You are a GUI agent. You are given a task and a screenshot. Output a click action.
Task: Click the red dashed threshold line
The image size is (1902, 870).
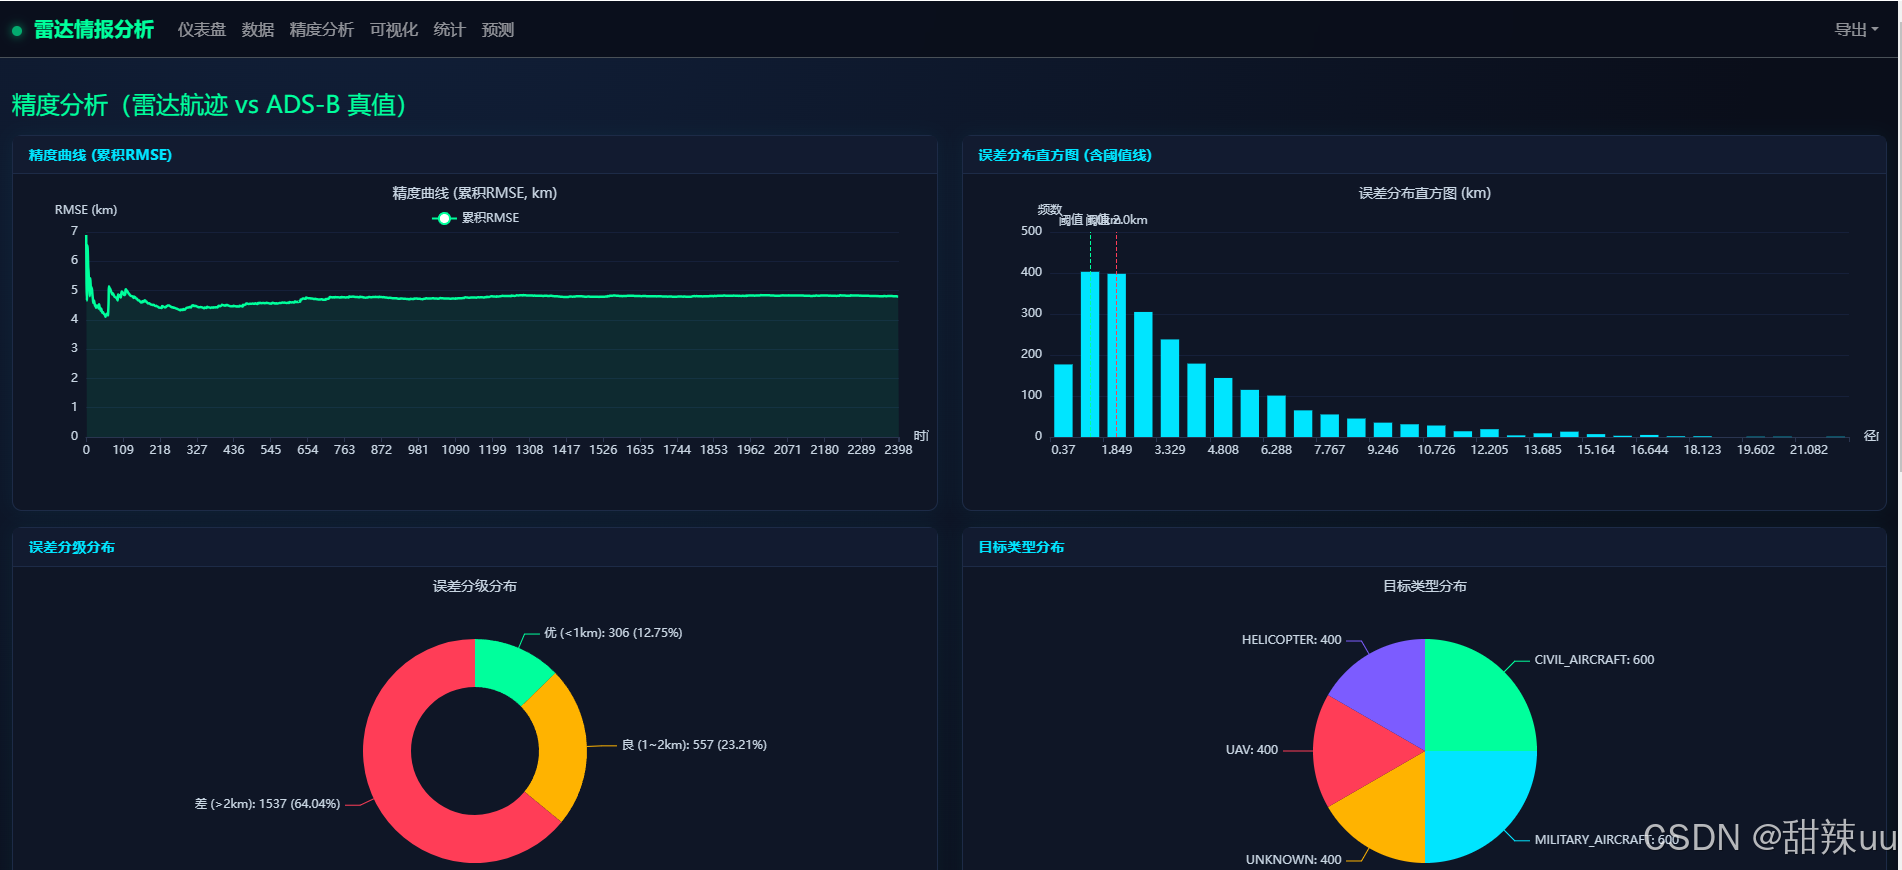pos(1117,335)
